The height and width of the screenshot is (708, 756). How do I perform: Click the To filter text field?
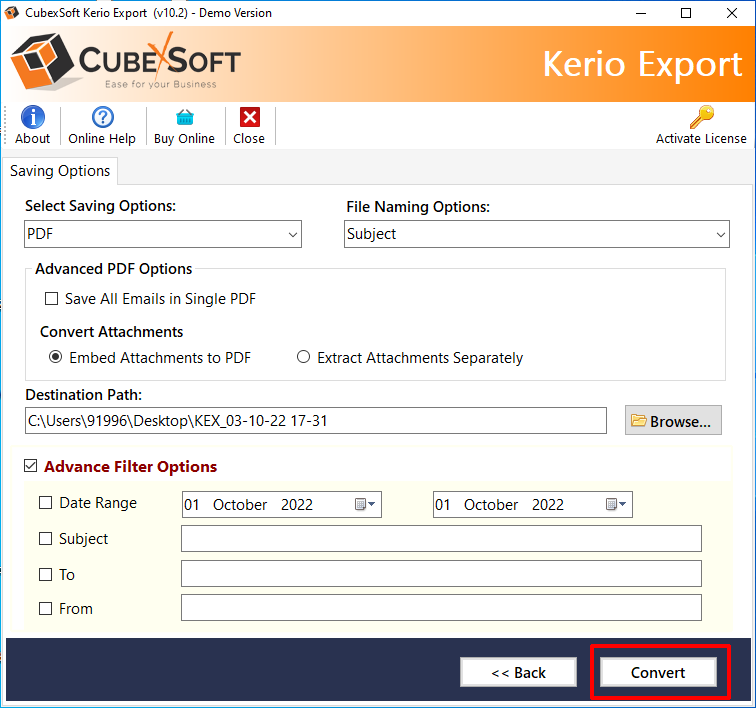click(441, 573)
